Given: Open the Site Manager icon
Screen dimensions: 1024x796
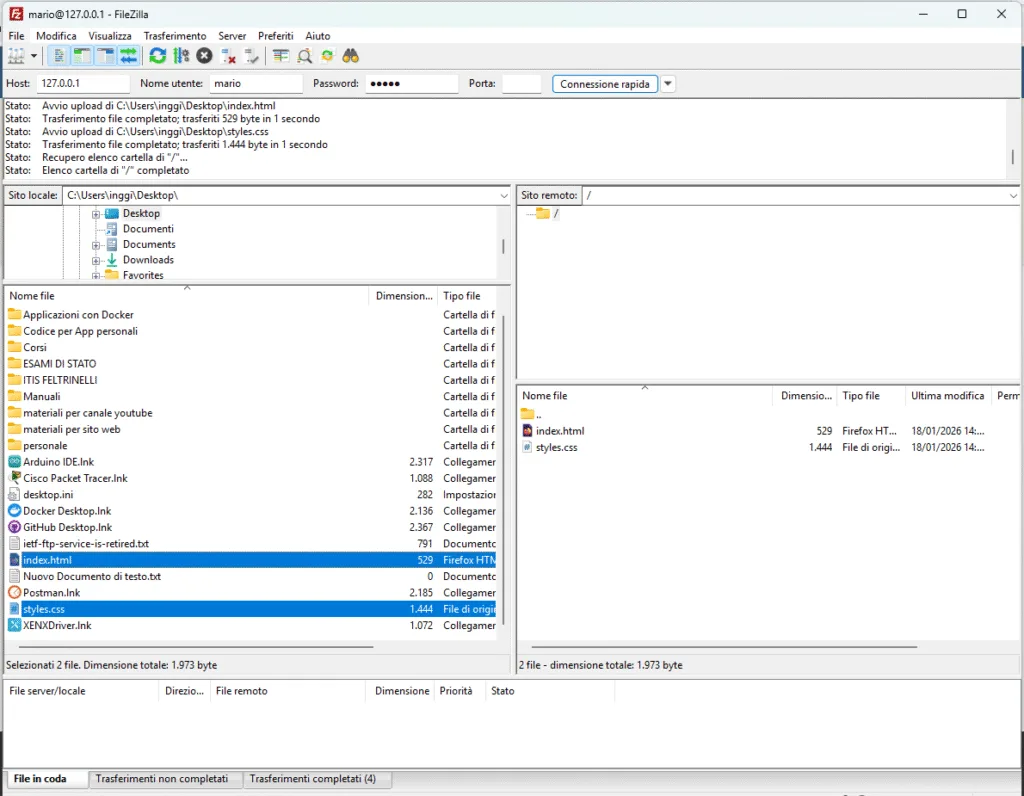Looking at the screenshot, I should pyautogui.click(x=16, y=56).
